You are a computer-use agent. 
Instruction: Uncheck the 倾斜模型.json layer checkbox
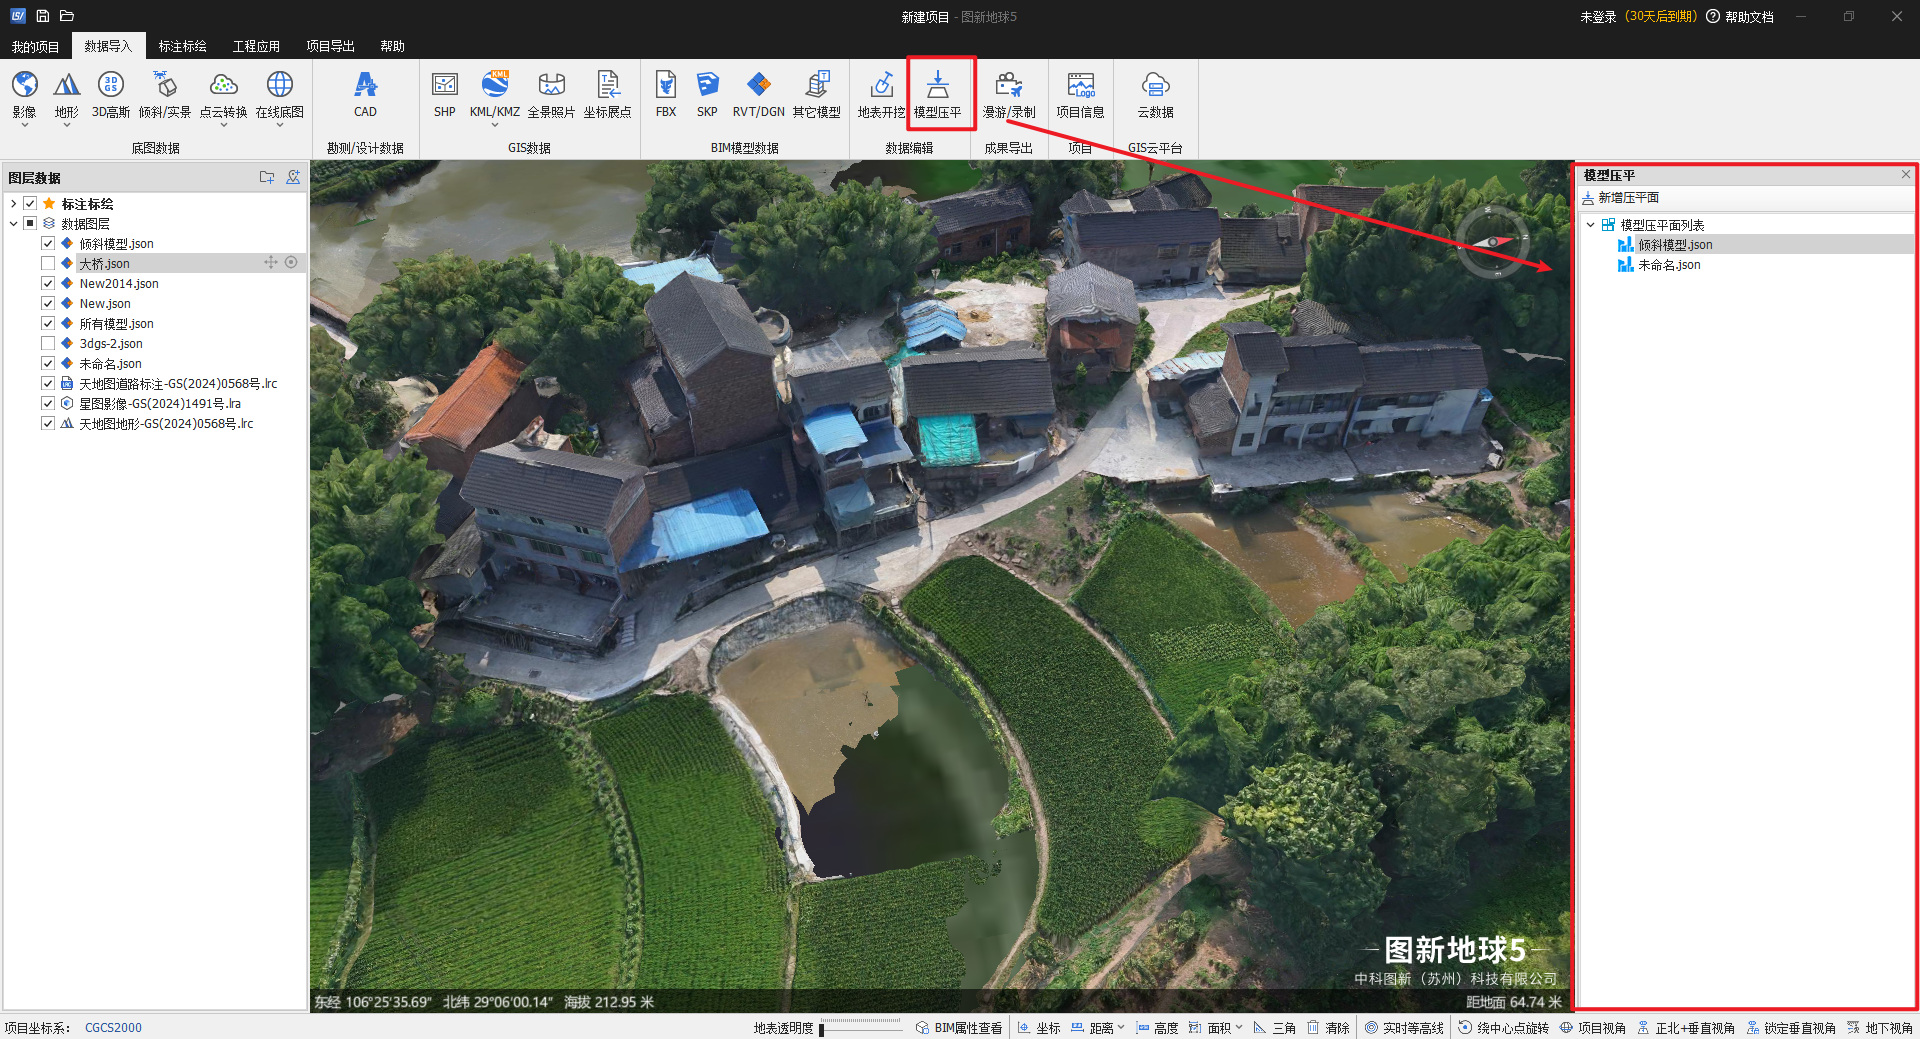48,243
